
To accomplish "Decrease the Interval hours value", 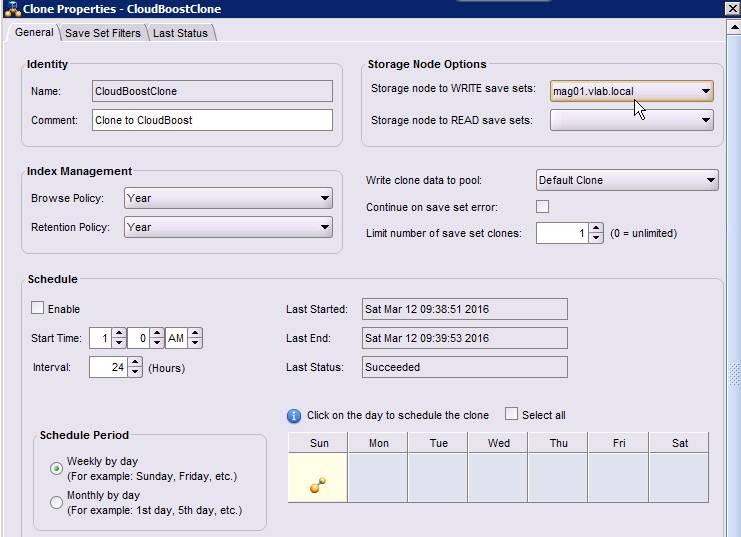I will (x=135, y=372).
